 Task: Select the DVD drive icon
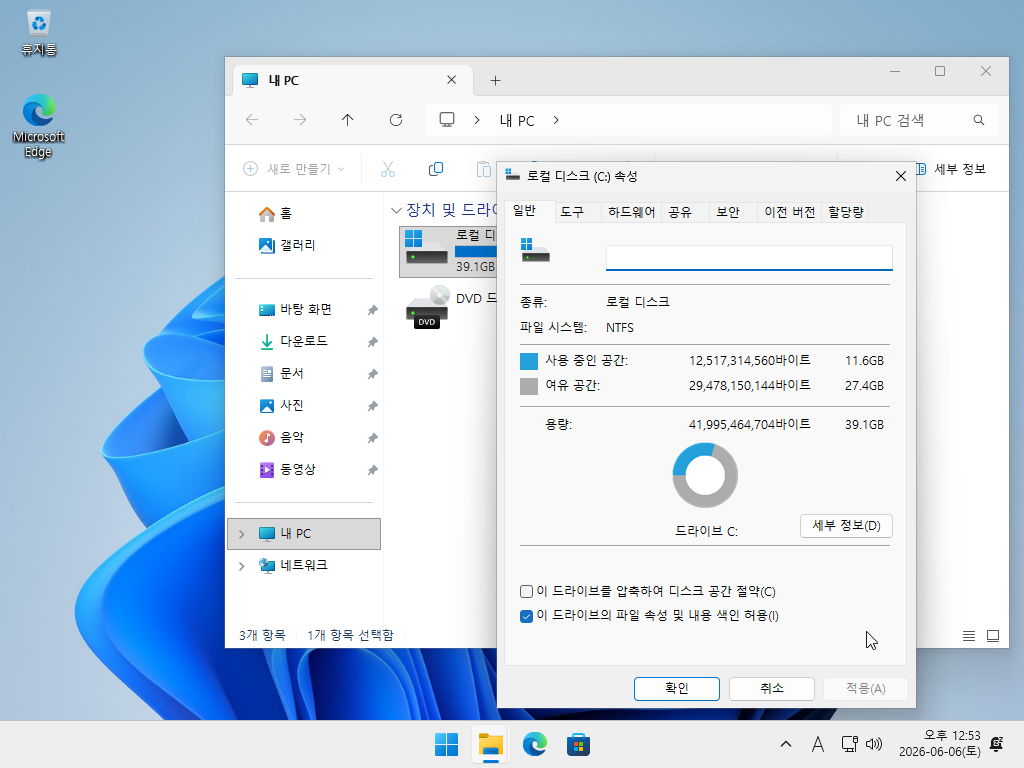[427, 306]
